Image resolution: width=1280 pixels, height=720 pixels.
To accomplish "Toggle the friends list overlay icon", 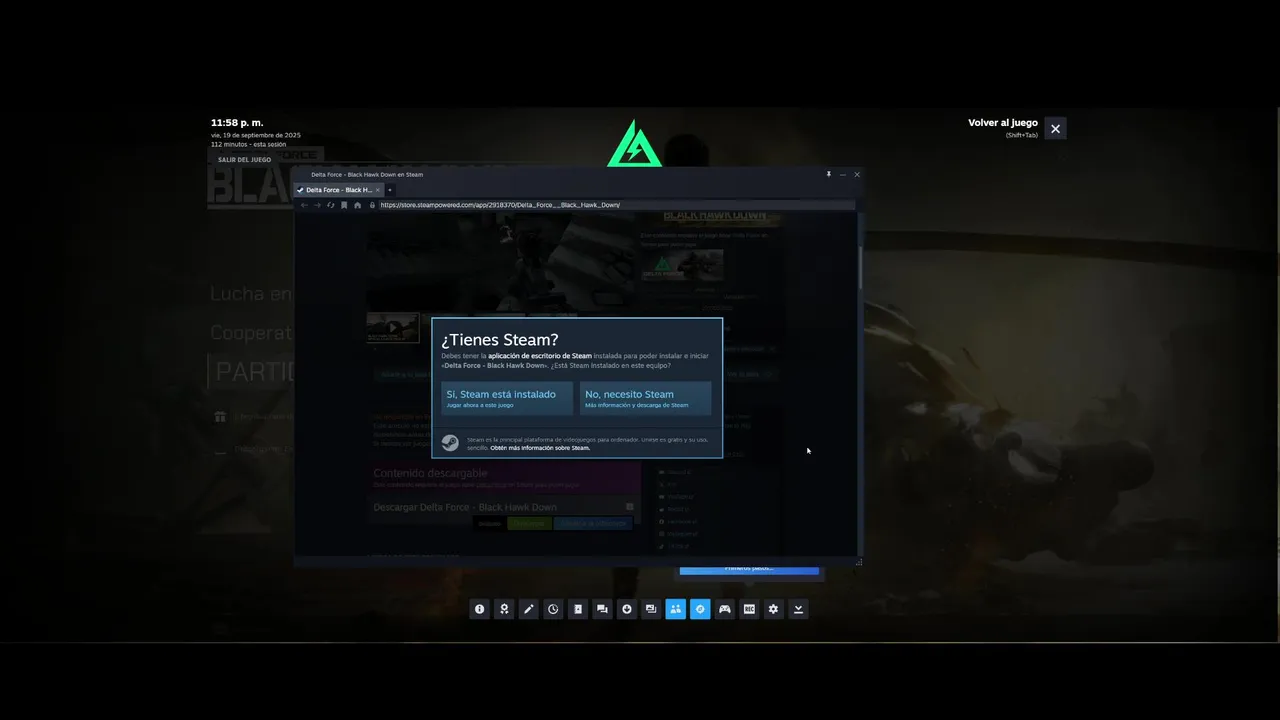I will coord(676,609).
